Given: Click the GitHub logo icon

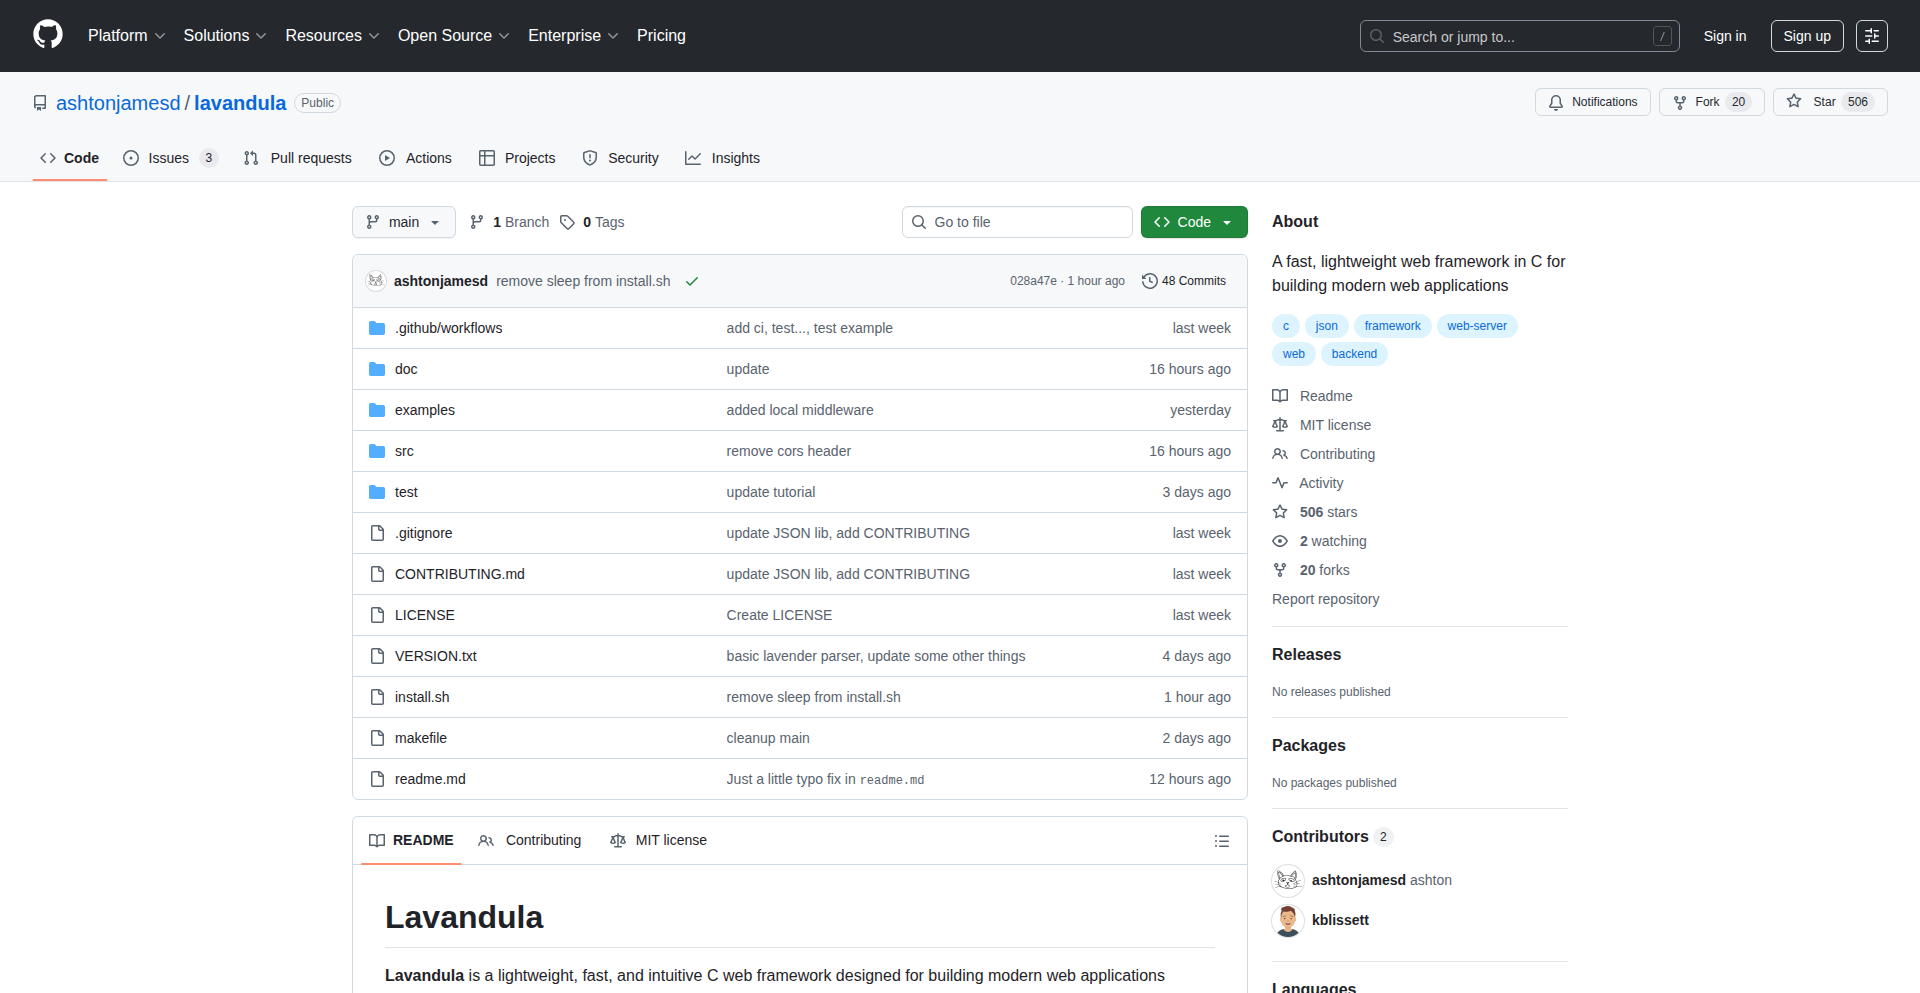Looking at the screenshot, I should (x=48, y=35).
